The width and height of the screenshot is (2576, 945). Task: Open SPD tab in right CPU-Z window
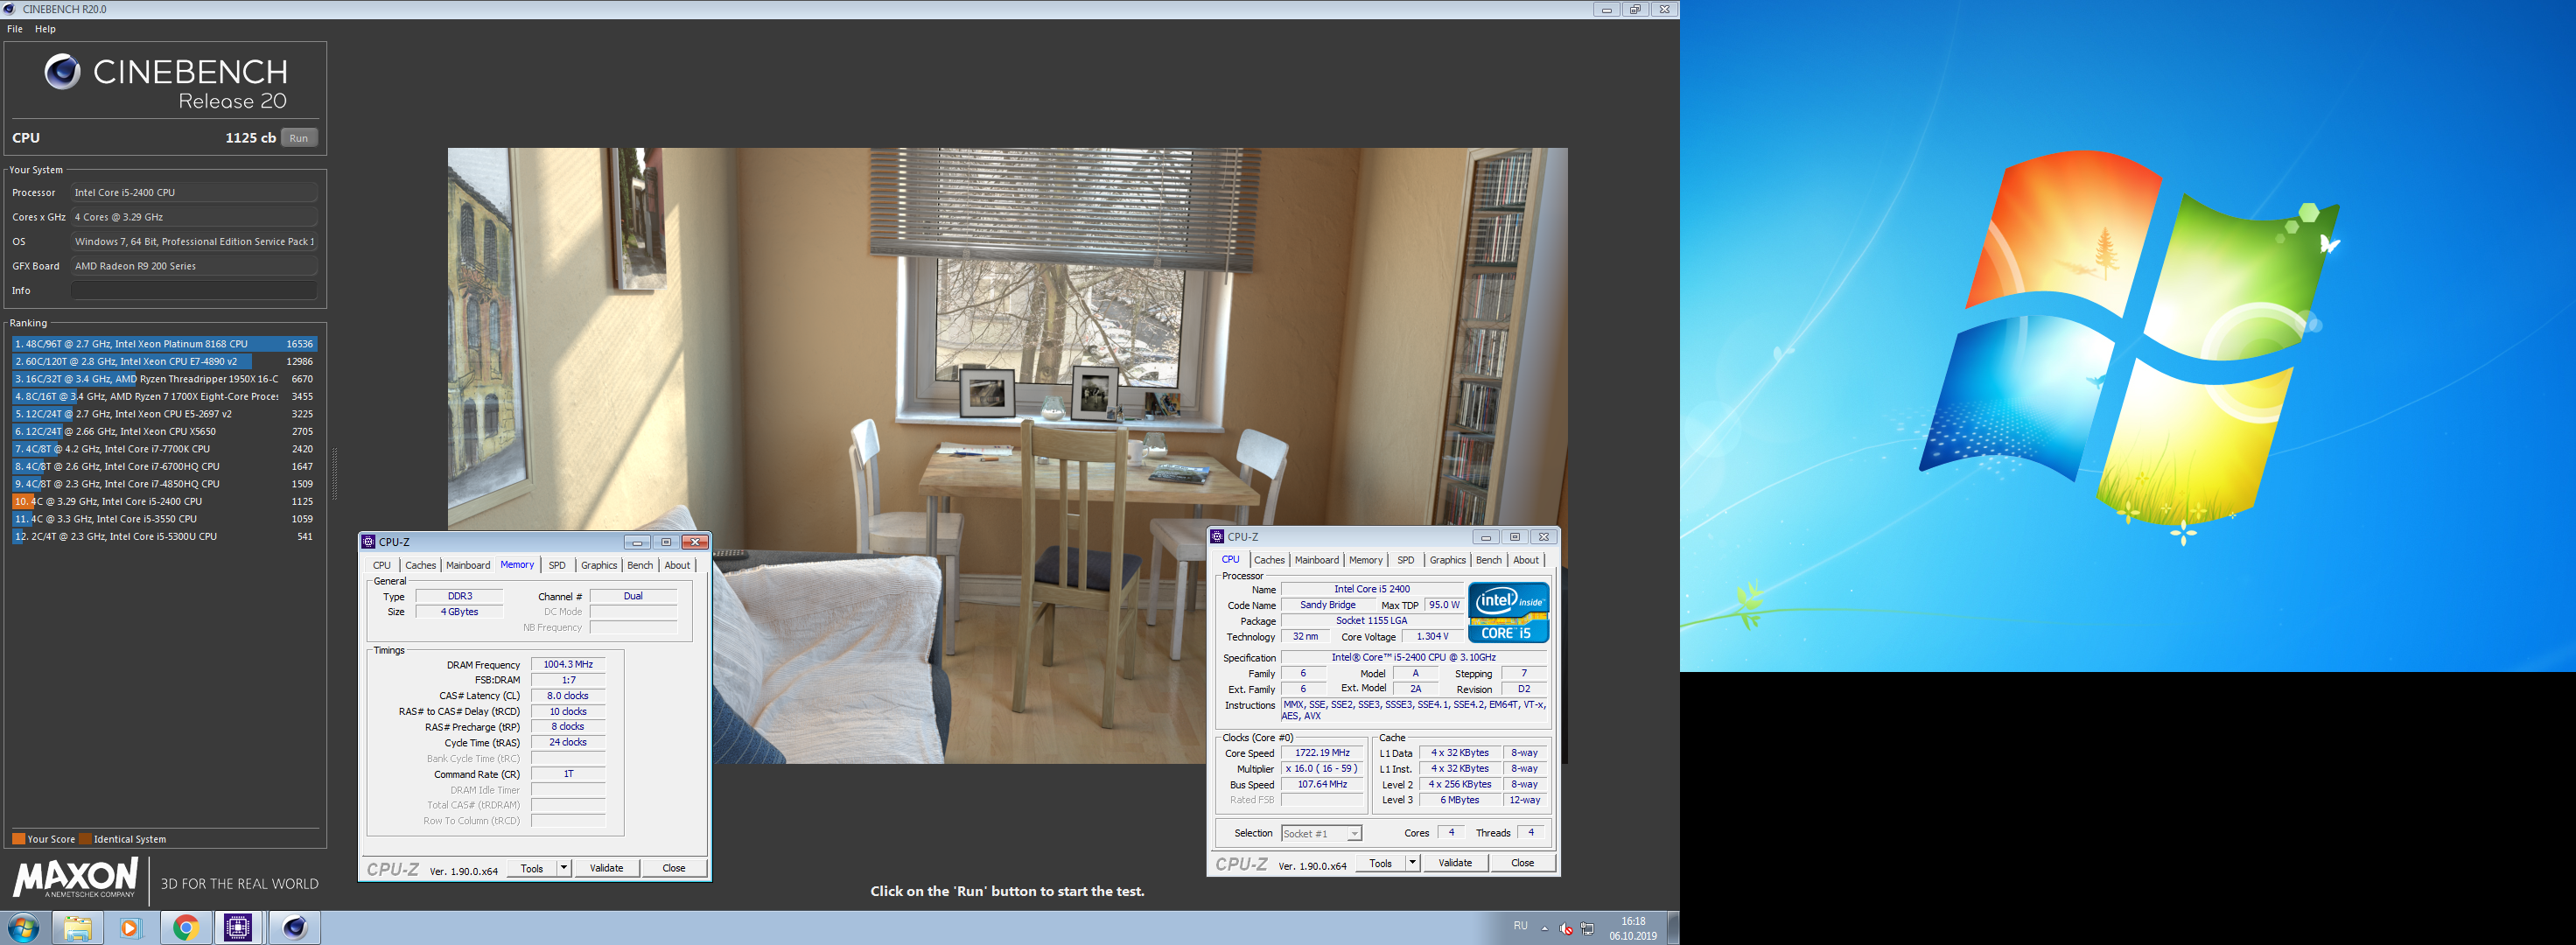pyautogui.click(x=1406, y=560)
